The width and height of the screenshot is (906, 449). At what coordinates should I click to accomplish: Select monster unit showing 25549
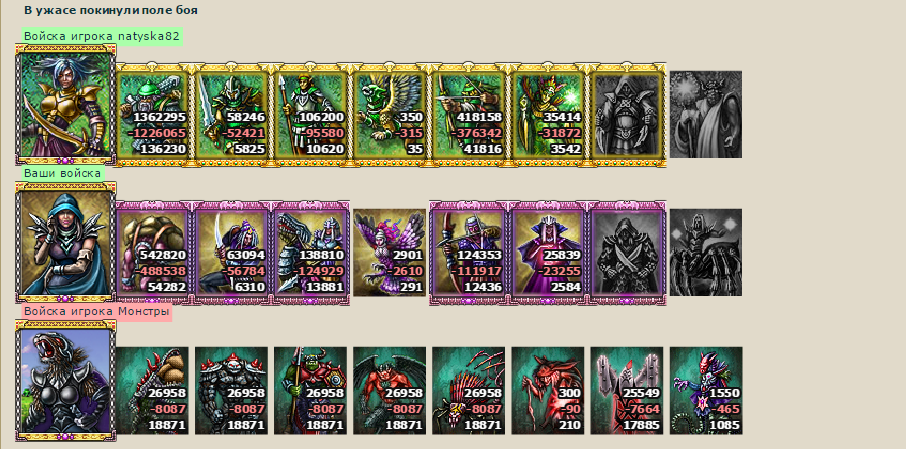coord(627,391)
